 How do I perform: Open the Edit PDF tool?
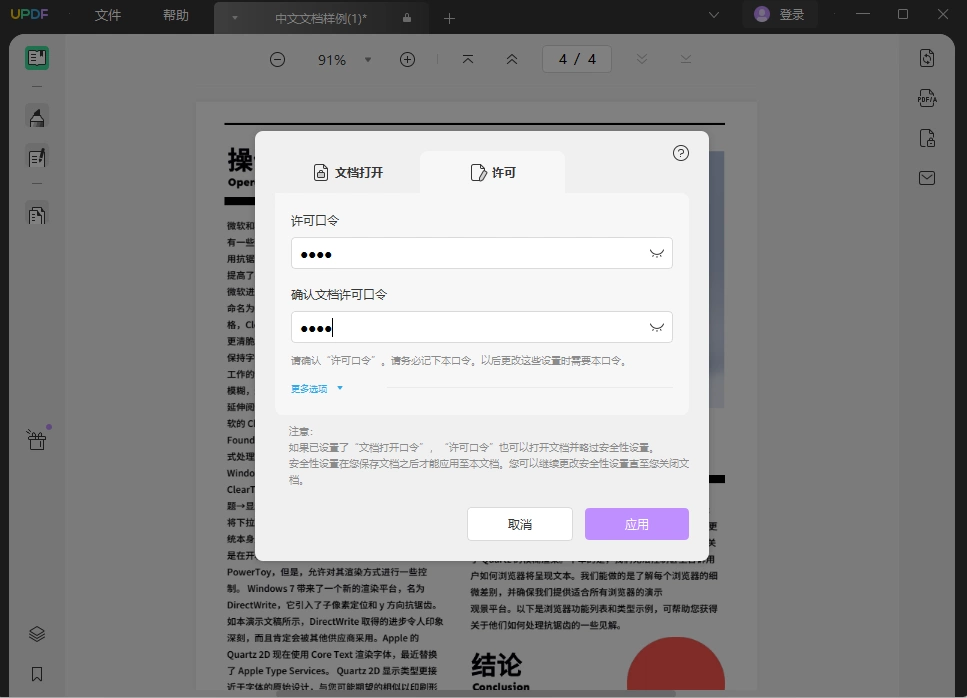tap(37, 157)
